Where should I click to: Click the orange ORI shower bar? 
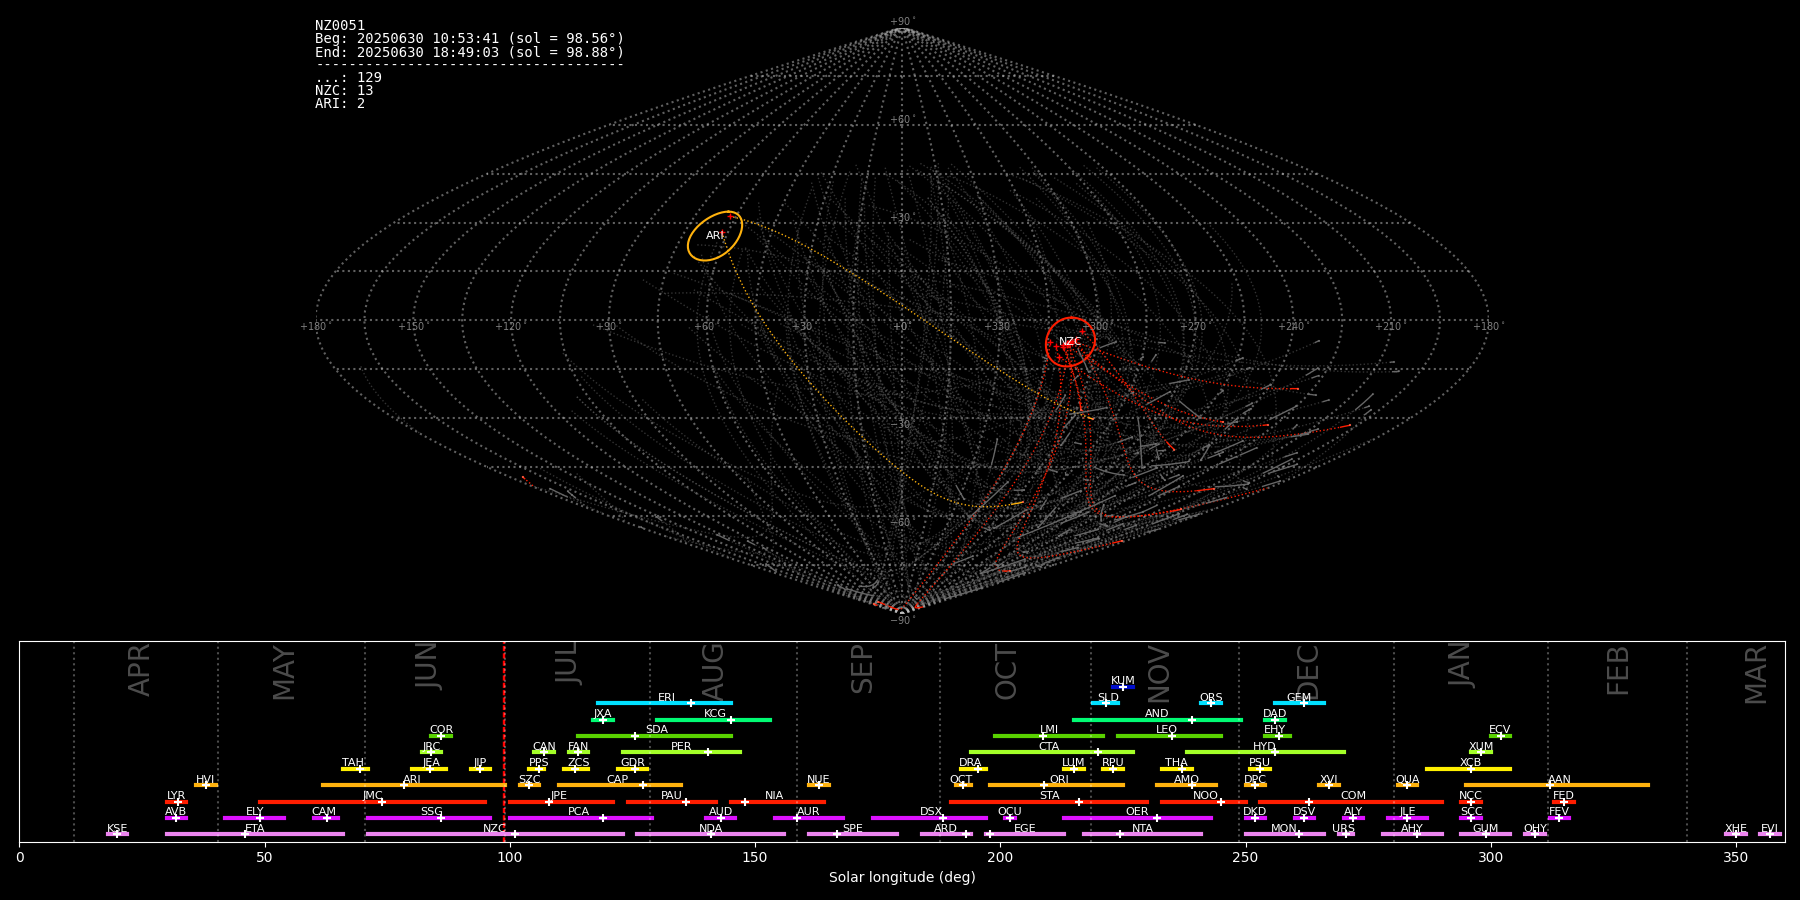click(x=1056, y=785)
